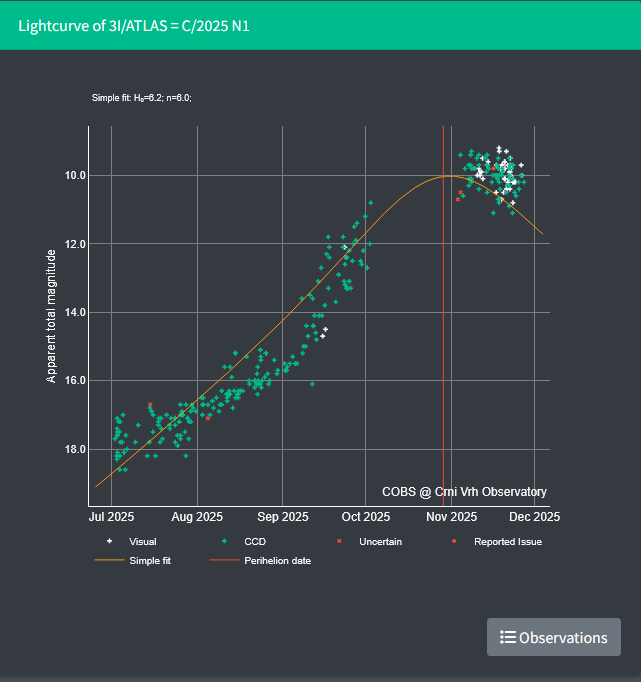Click the Dec 2025 axis label
The image size is (641, 682).
pyautogui.click(x=534, y=517)
